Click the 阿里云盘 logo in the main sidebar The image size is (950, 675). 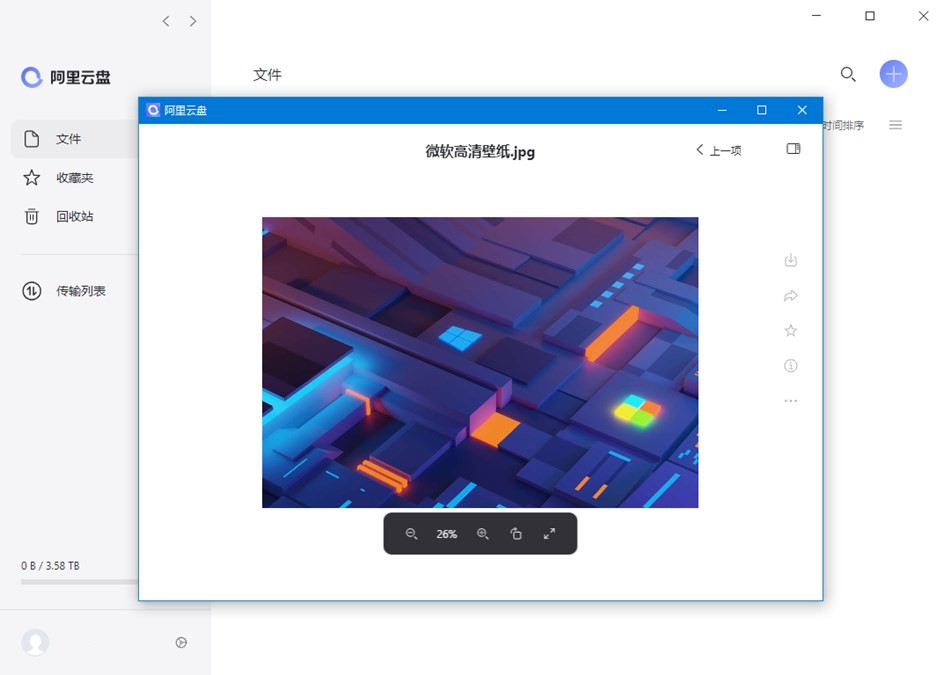(65, 77)
